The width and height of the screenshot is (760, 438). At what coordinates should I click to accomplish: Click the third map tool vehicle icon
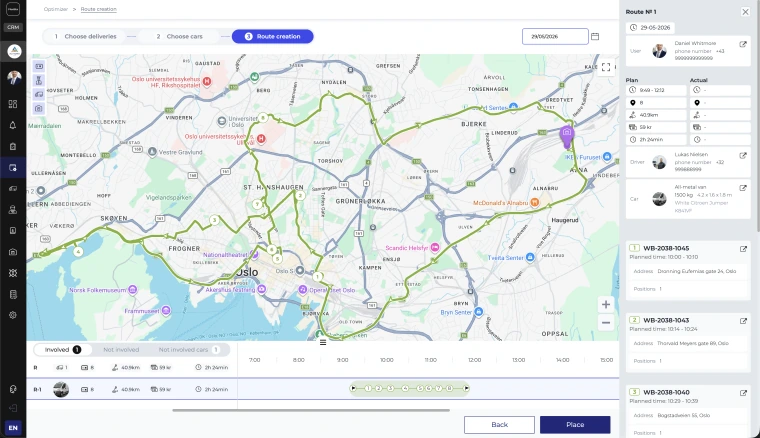39,94
